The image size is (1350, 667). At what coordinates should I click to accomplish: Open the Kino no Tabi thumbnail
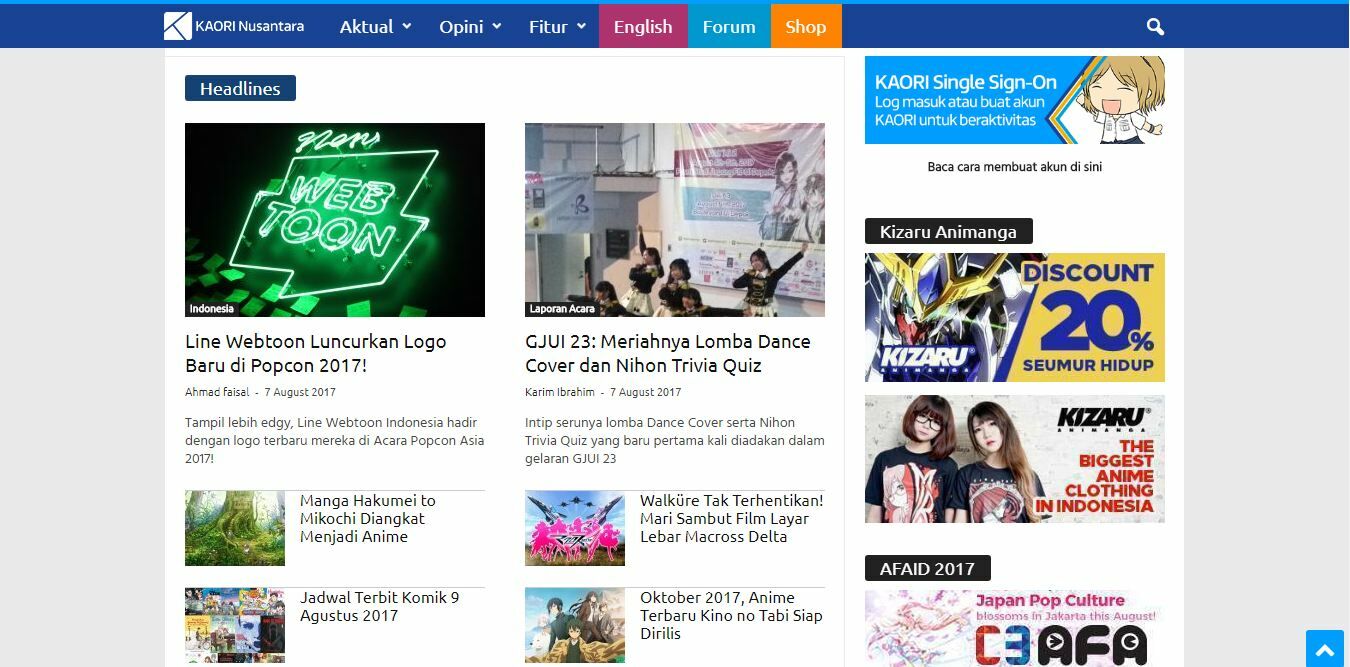tap(575, 625)
